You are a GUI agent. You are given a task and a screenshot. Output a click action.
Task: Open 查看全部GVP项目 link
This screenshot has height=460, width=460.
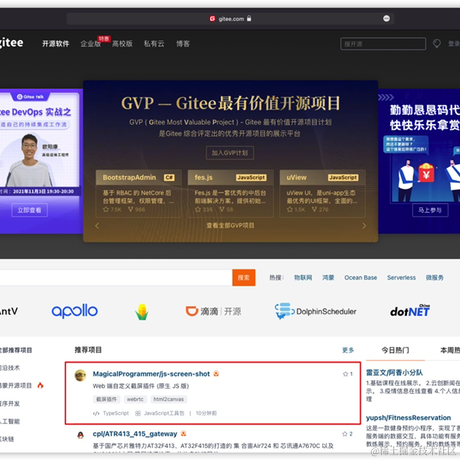(x=230, y=226)
